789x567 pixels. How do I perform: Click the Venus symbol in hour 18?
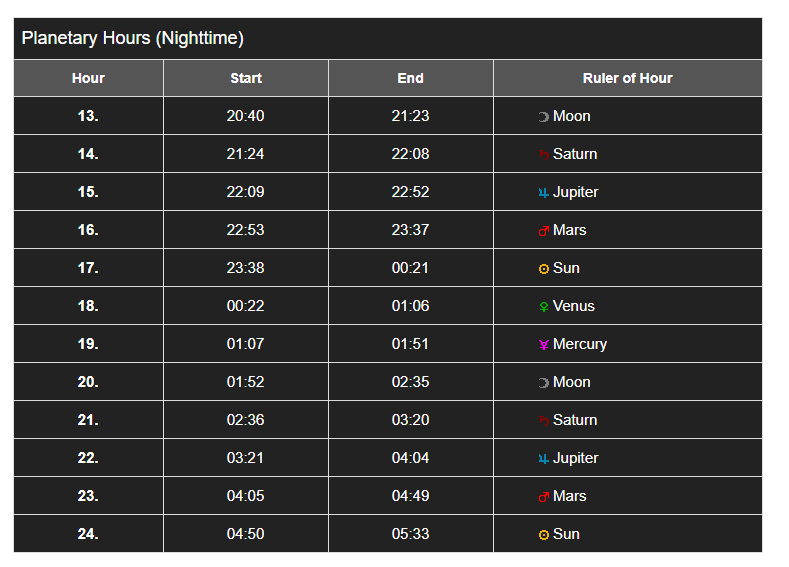(x=544, y=307)
